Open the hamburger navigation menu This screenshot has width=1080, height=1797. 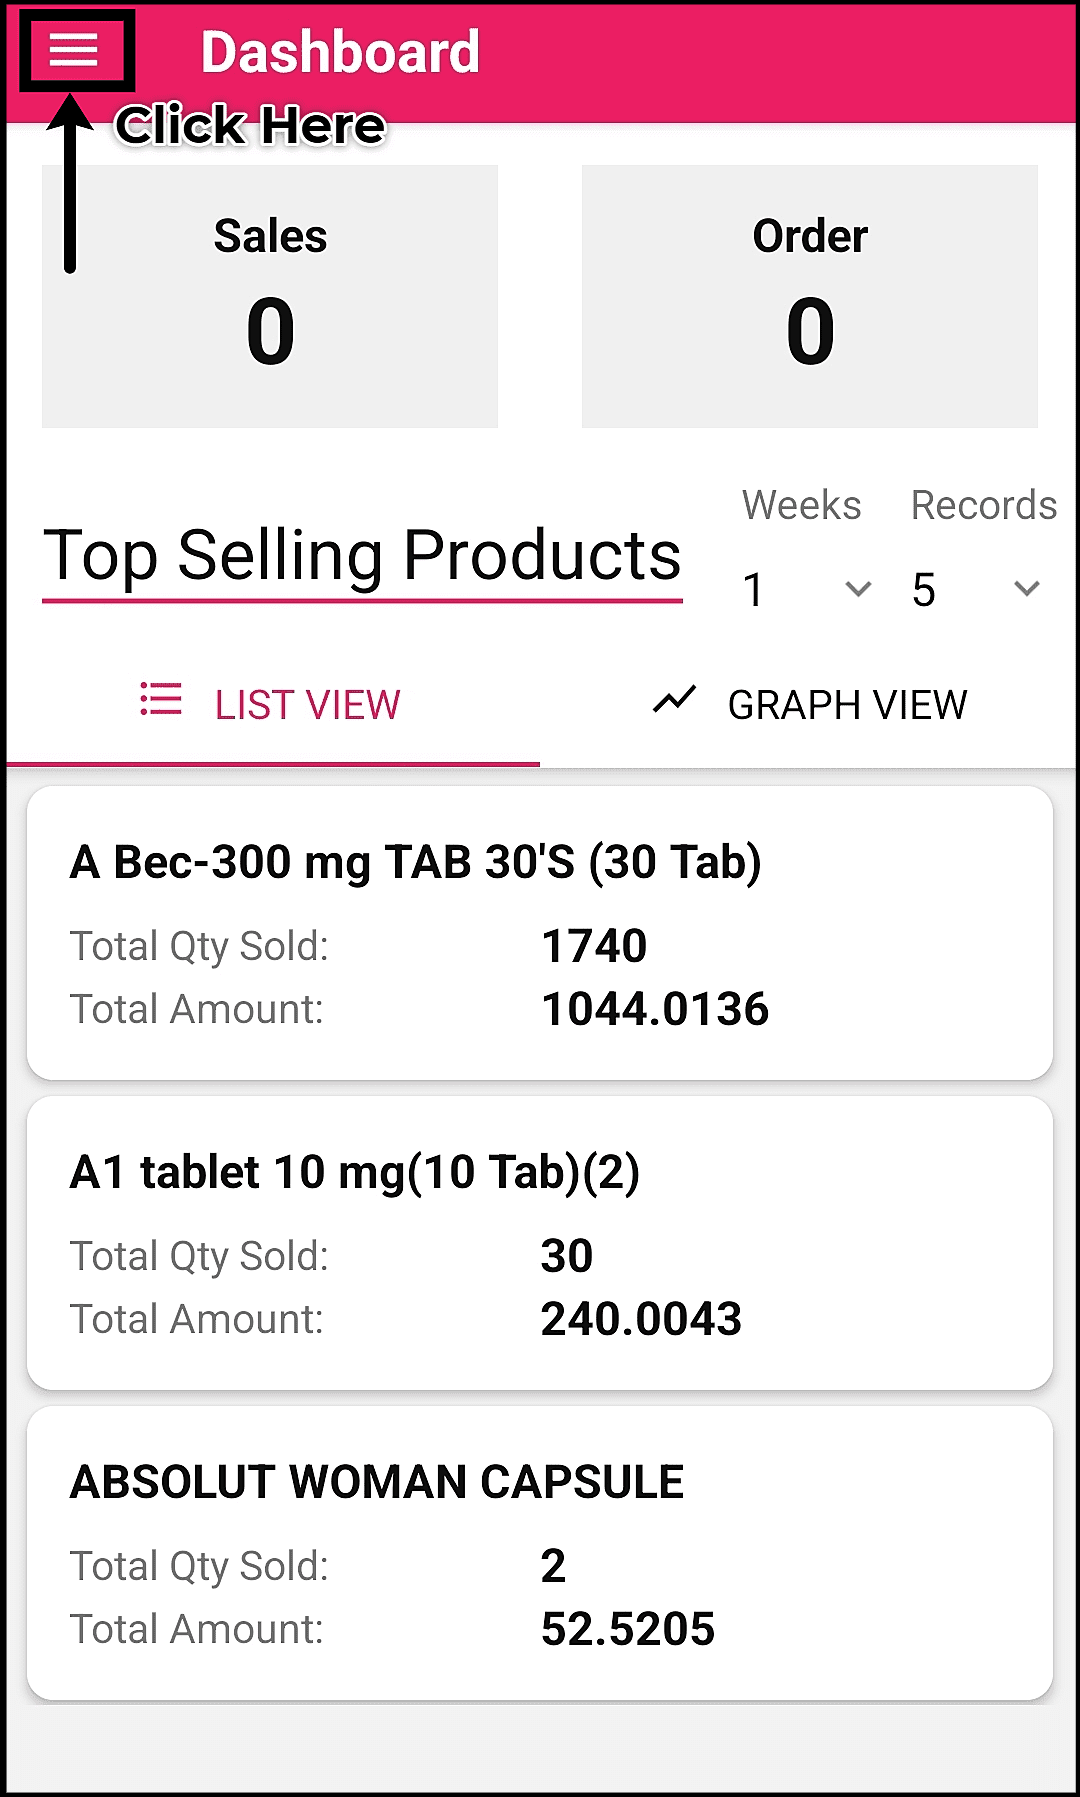pos(74,50)
